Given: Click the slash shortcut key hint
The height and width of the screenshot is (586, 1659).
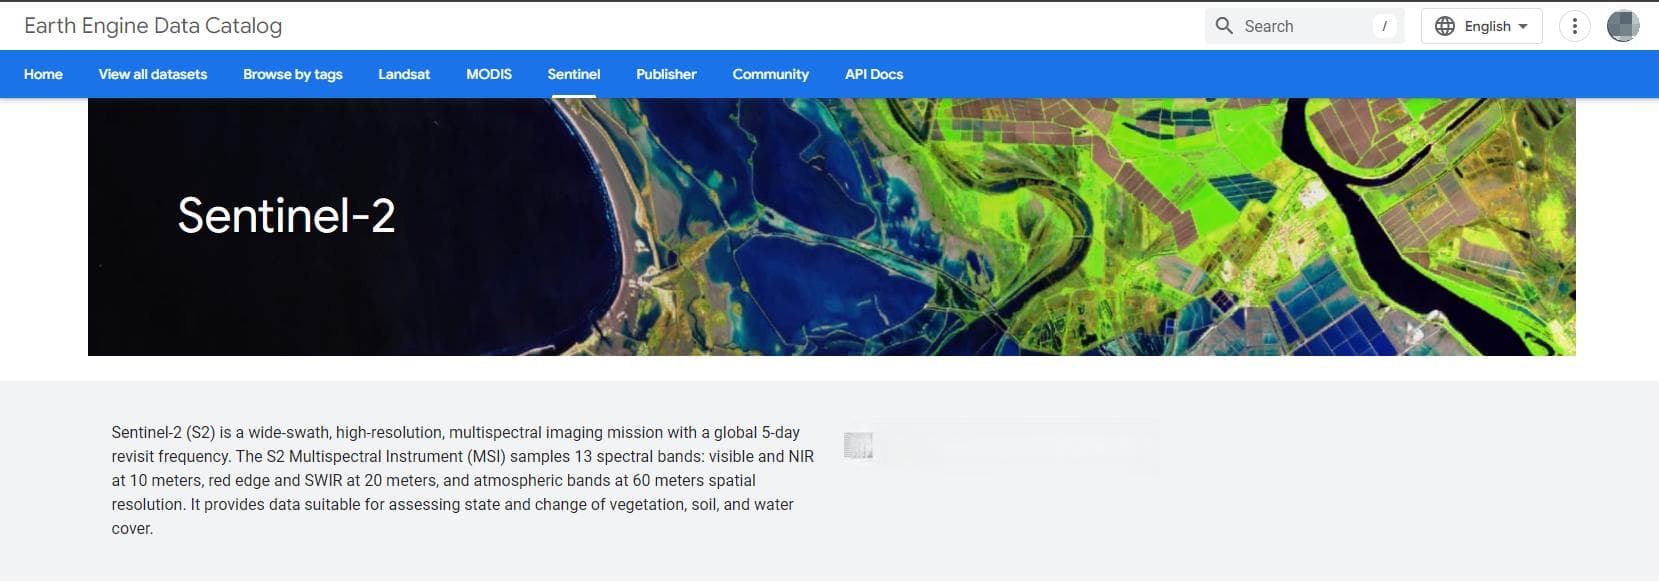Looking at the screenshot, I should (1384, 26).
